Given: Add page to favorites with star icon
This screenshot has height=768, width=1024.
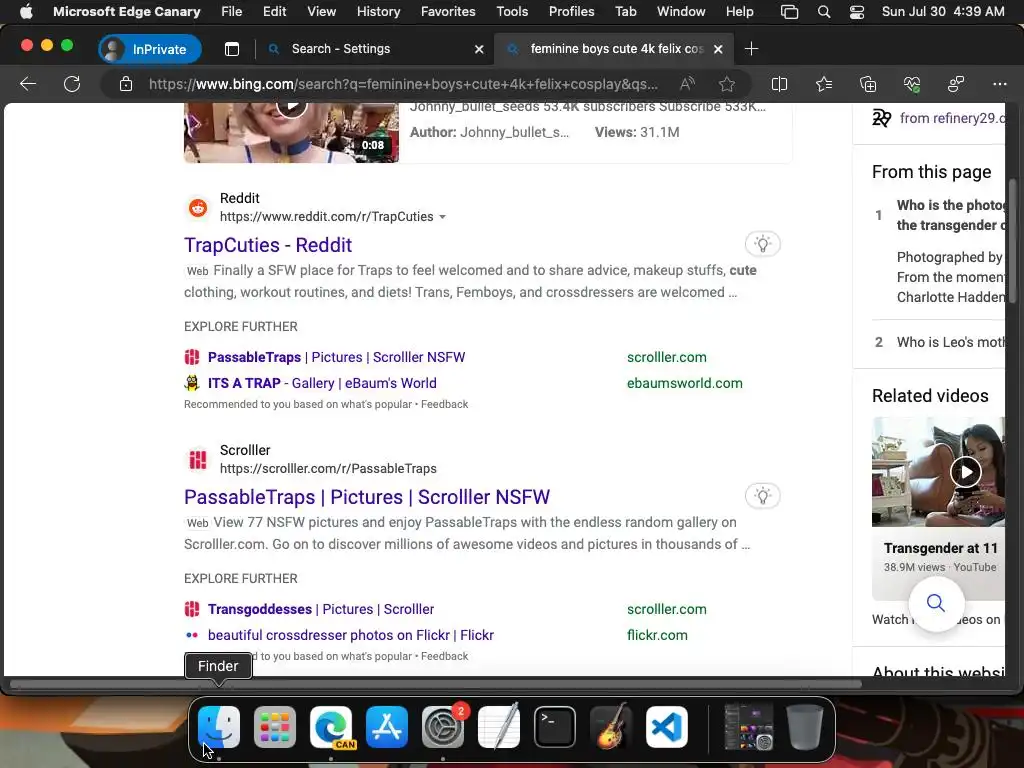Looking at the screenshot, I should (726, 84).
